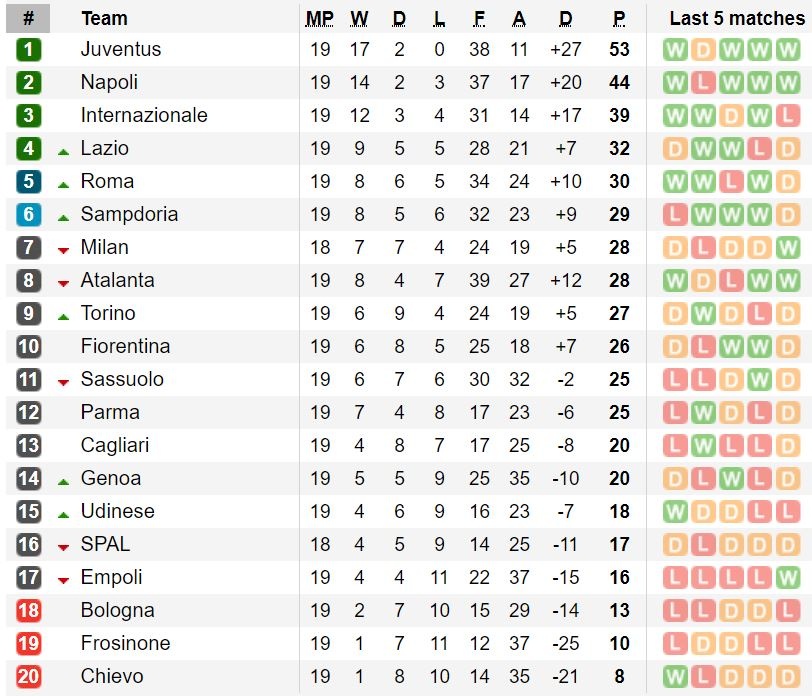This screenshot has width=812, height=696.
Task: Click Atalanta's +12 goal difference value
Action: tap(566, 280)
